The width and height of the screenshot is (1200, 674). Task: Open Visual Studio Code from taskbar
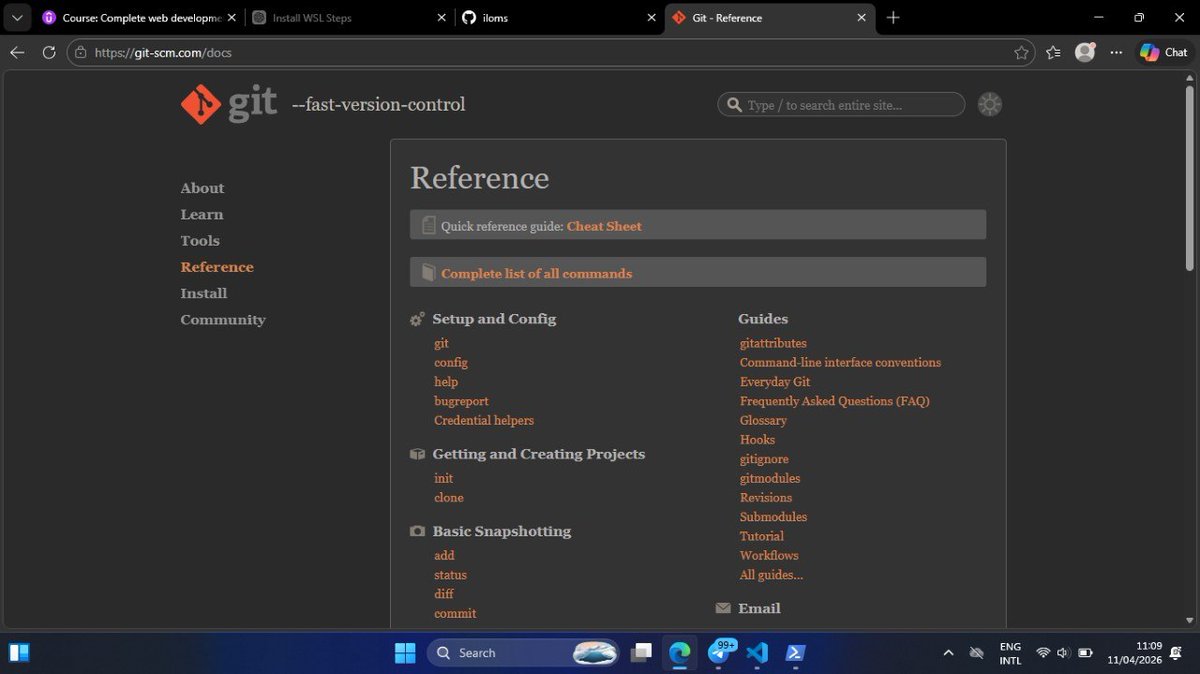tap(757, 653)
